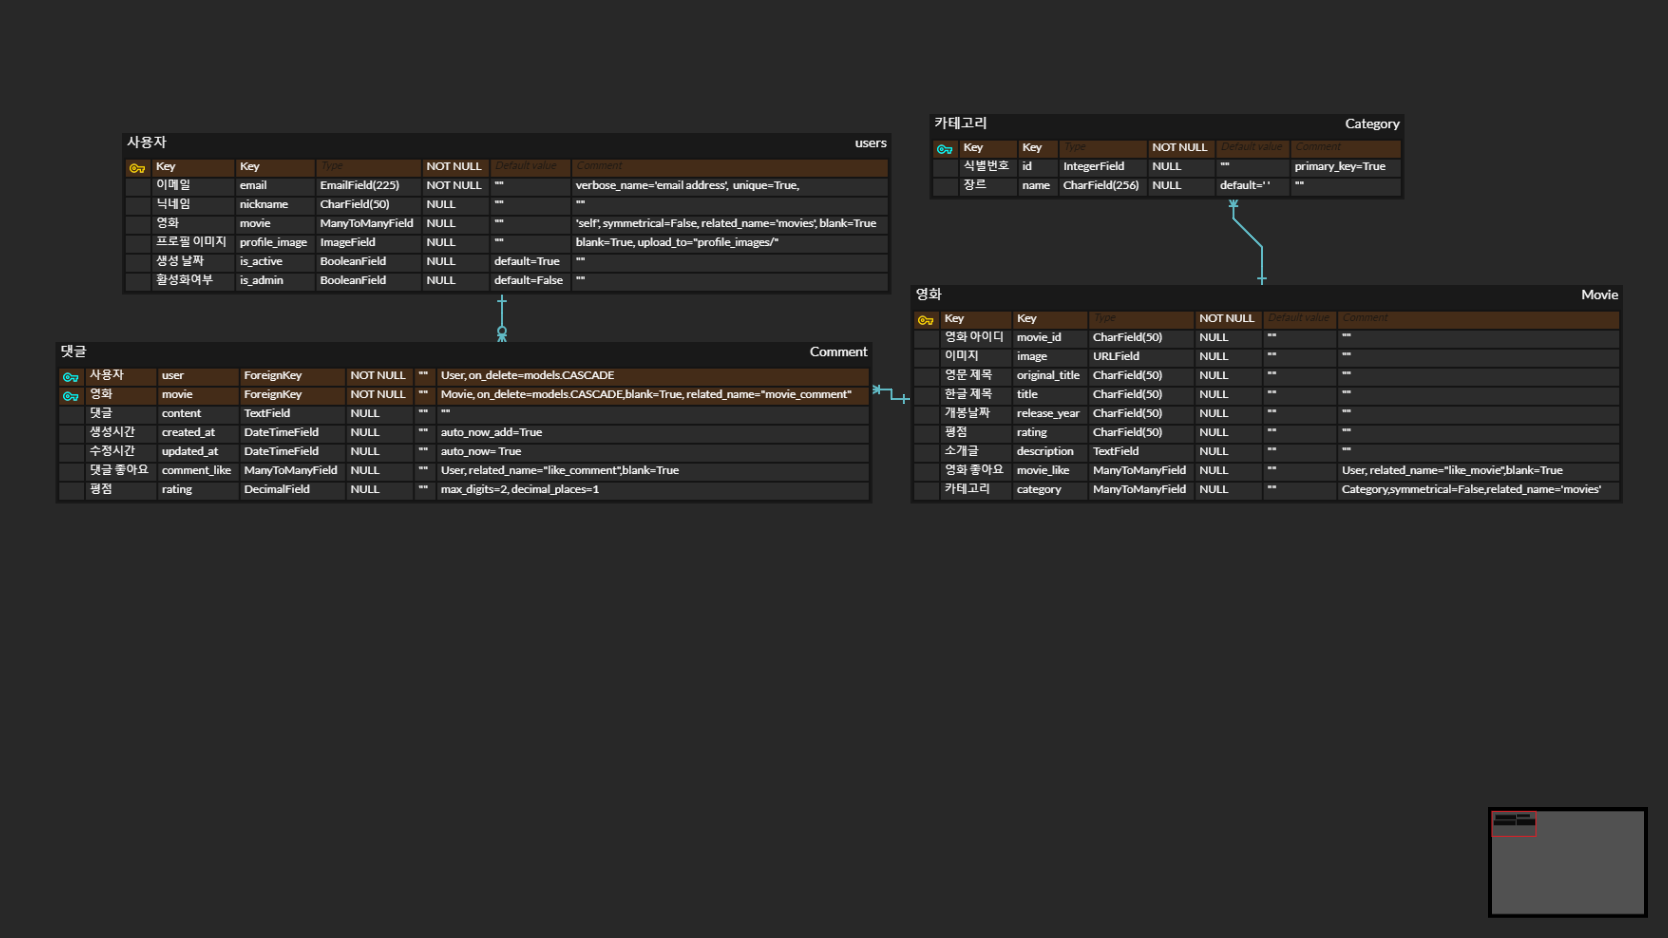Click the red viewport rectangle in the minimap
The height and width of the screenshot is (938, 1668).
1515,822
